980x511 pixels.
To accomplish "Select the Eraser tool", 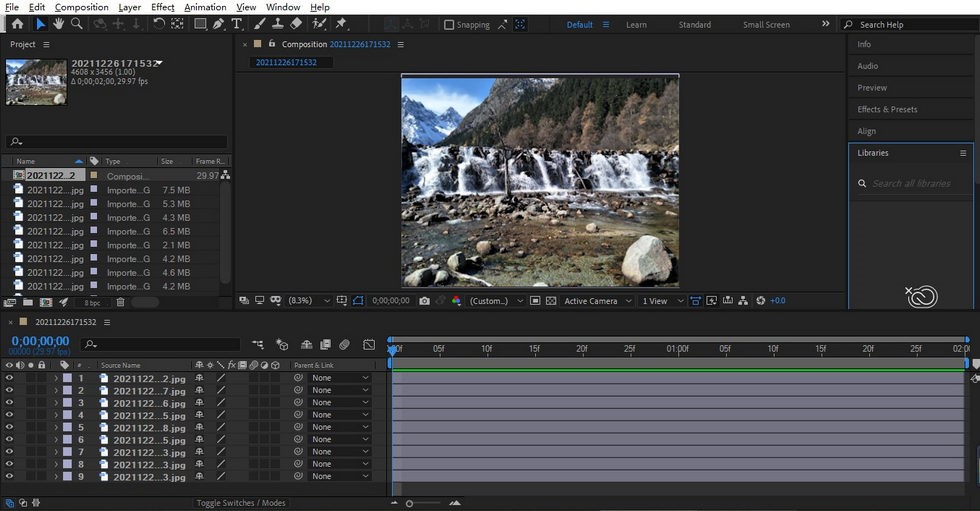I will pos(295,24).
